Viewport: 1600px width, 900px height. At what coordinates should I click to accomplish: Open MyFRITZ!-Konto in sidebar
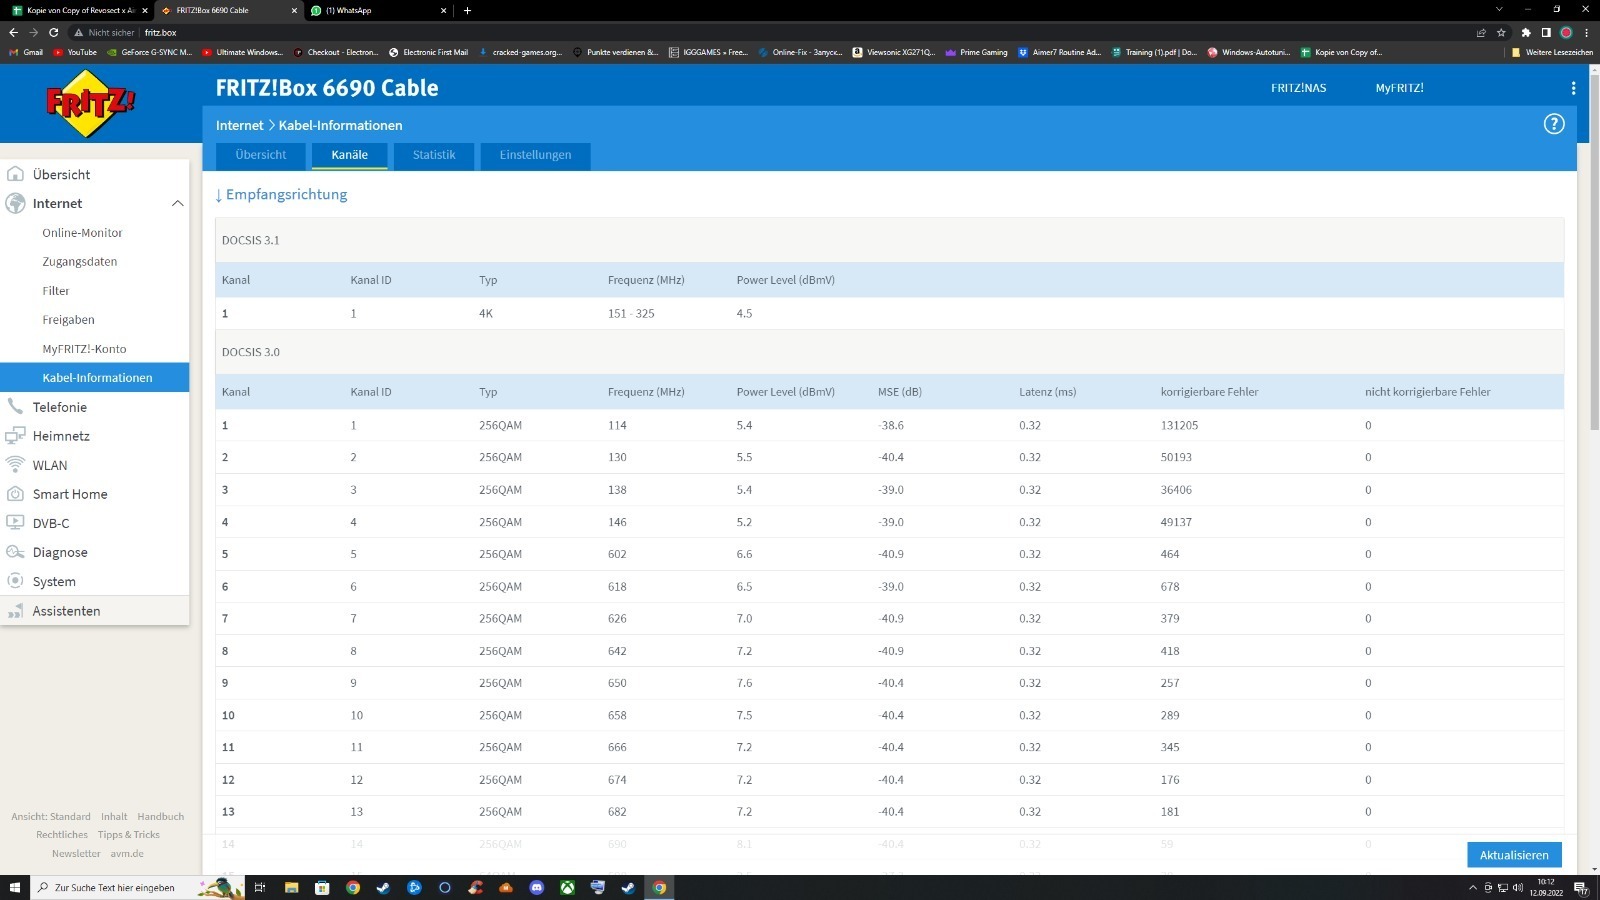[84, 349]
